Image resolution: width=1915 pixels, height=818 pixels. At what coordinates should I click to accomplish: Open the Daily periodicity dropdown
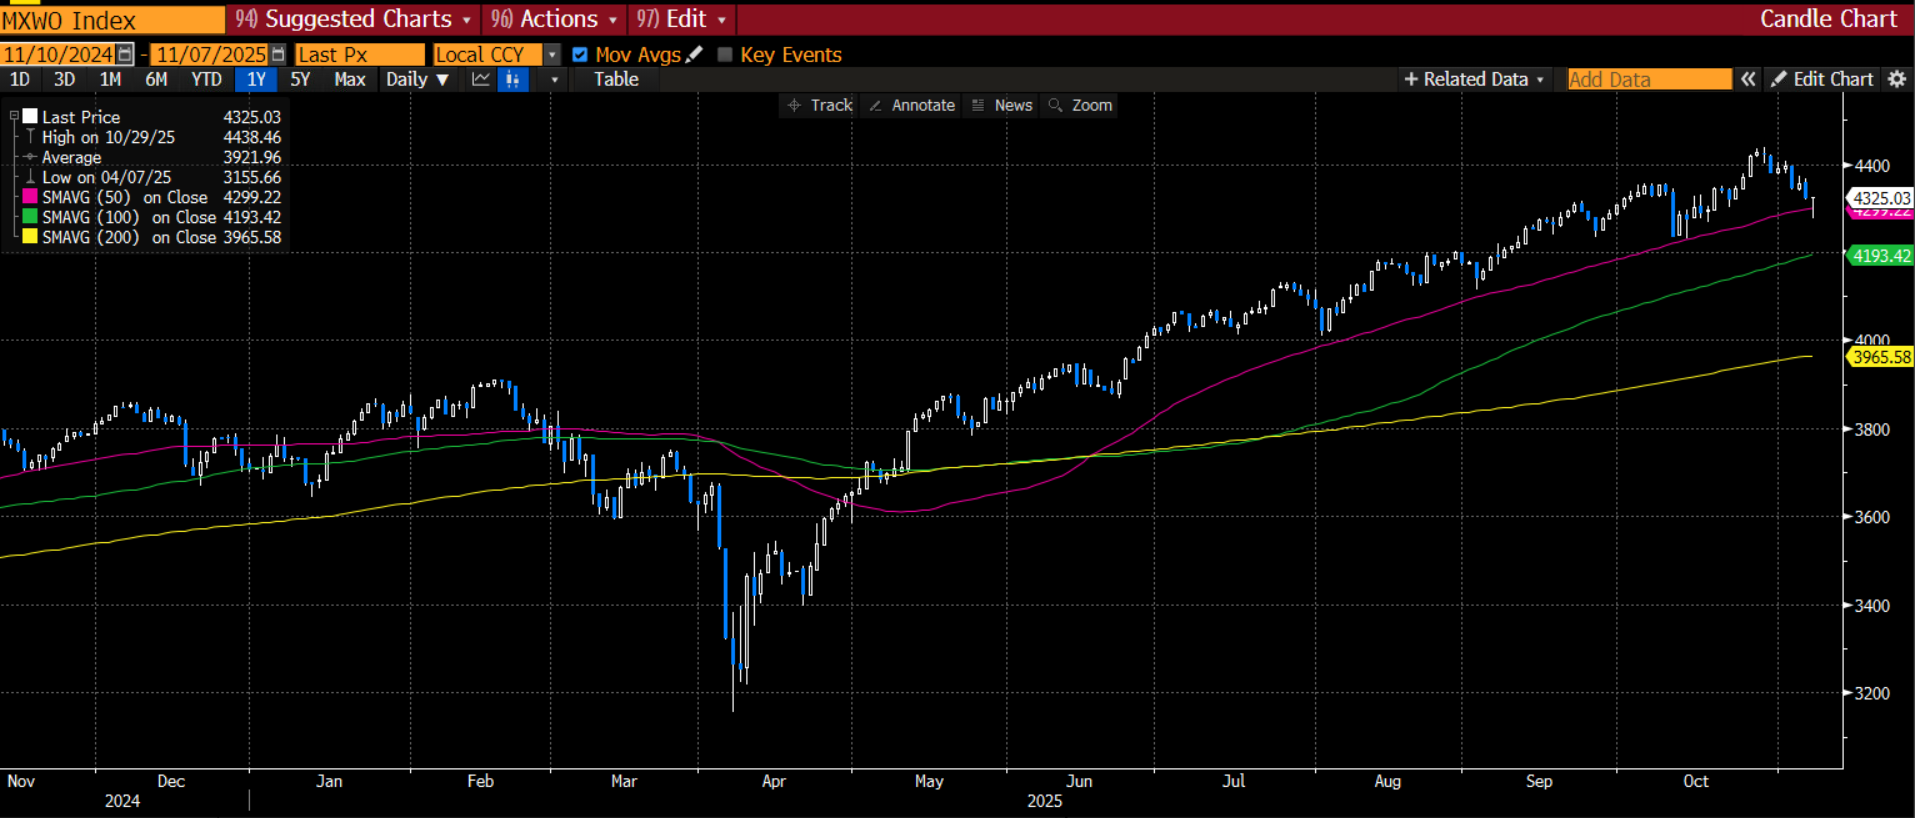[417, 80]
